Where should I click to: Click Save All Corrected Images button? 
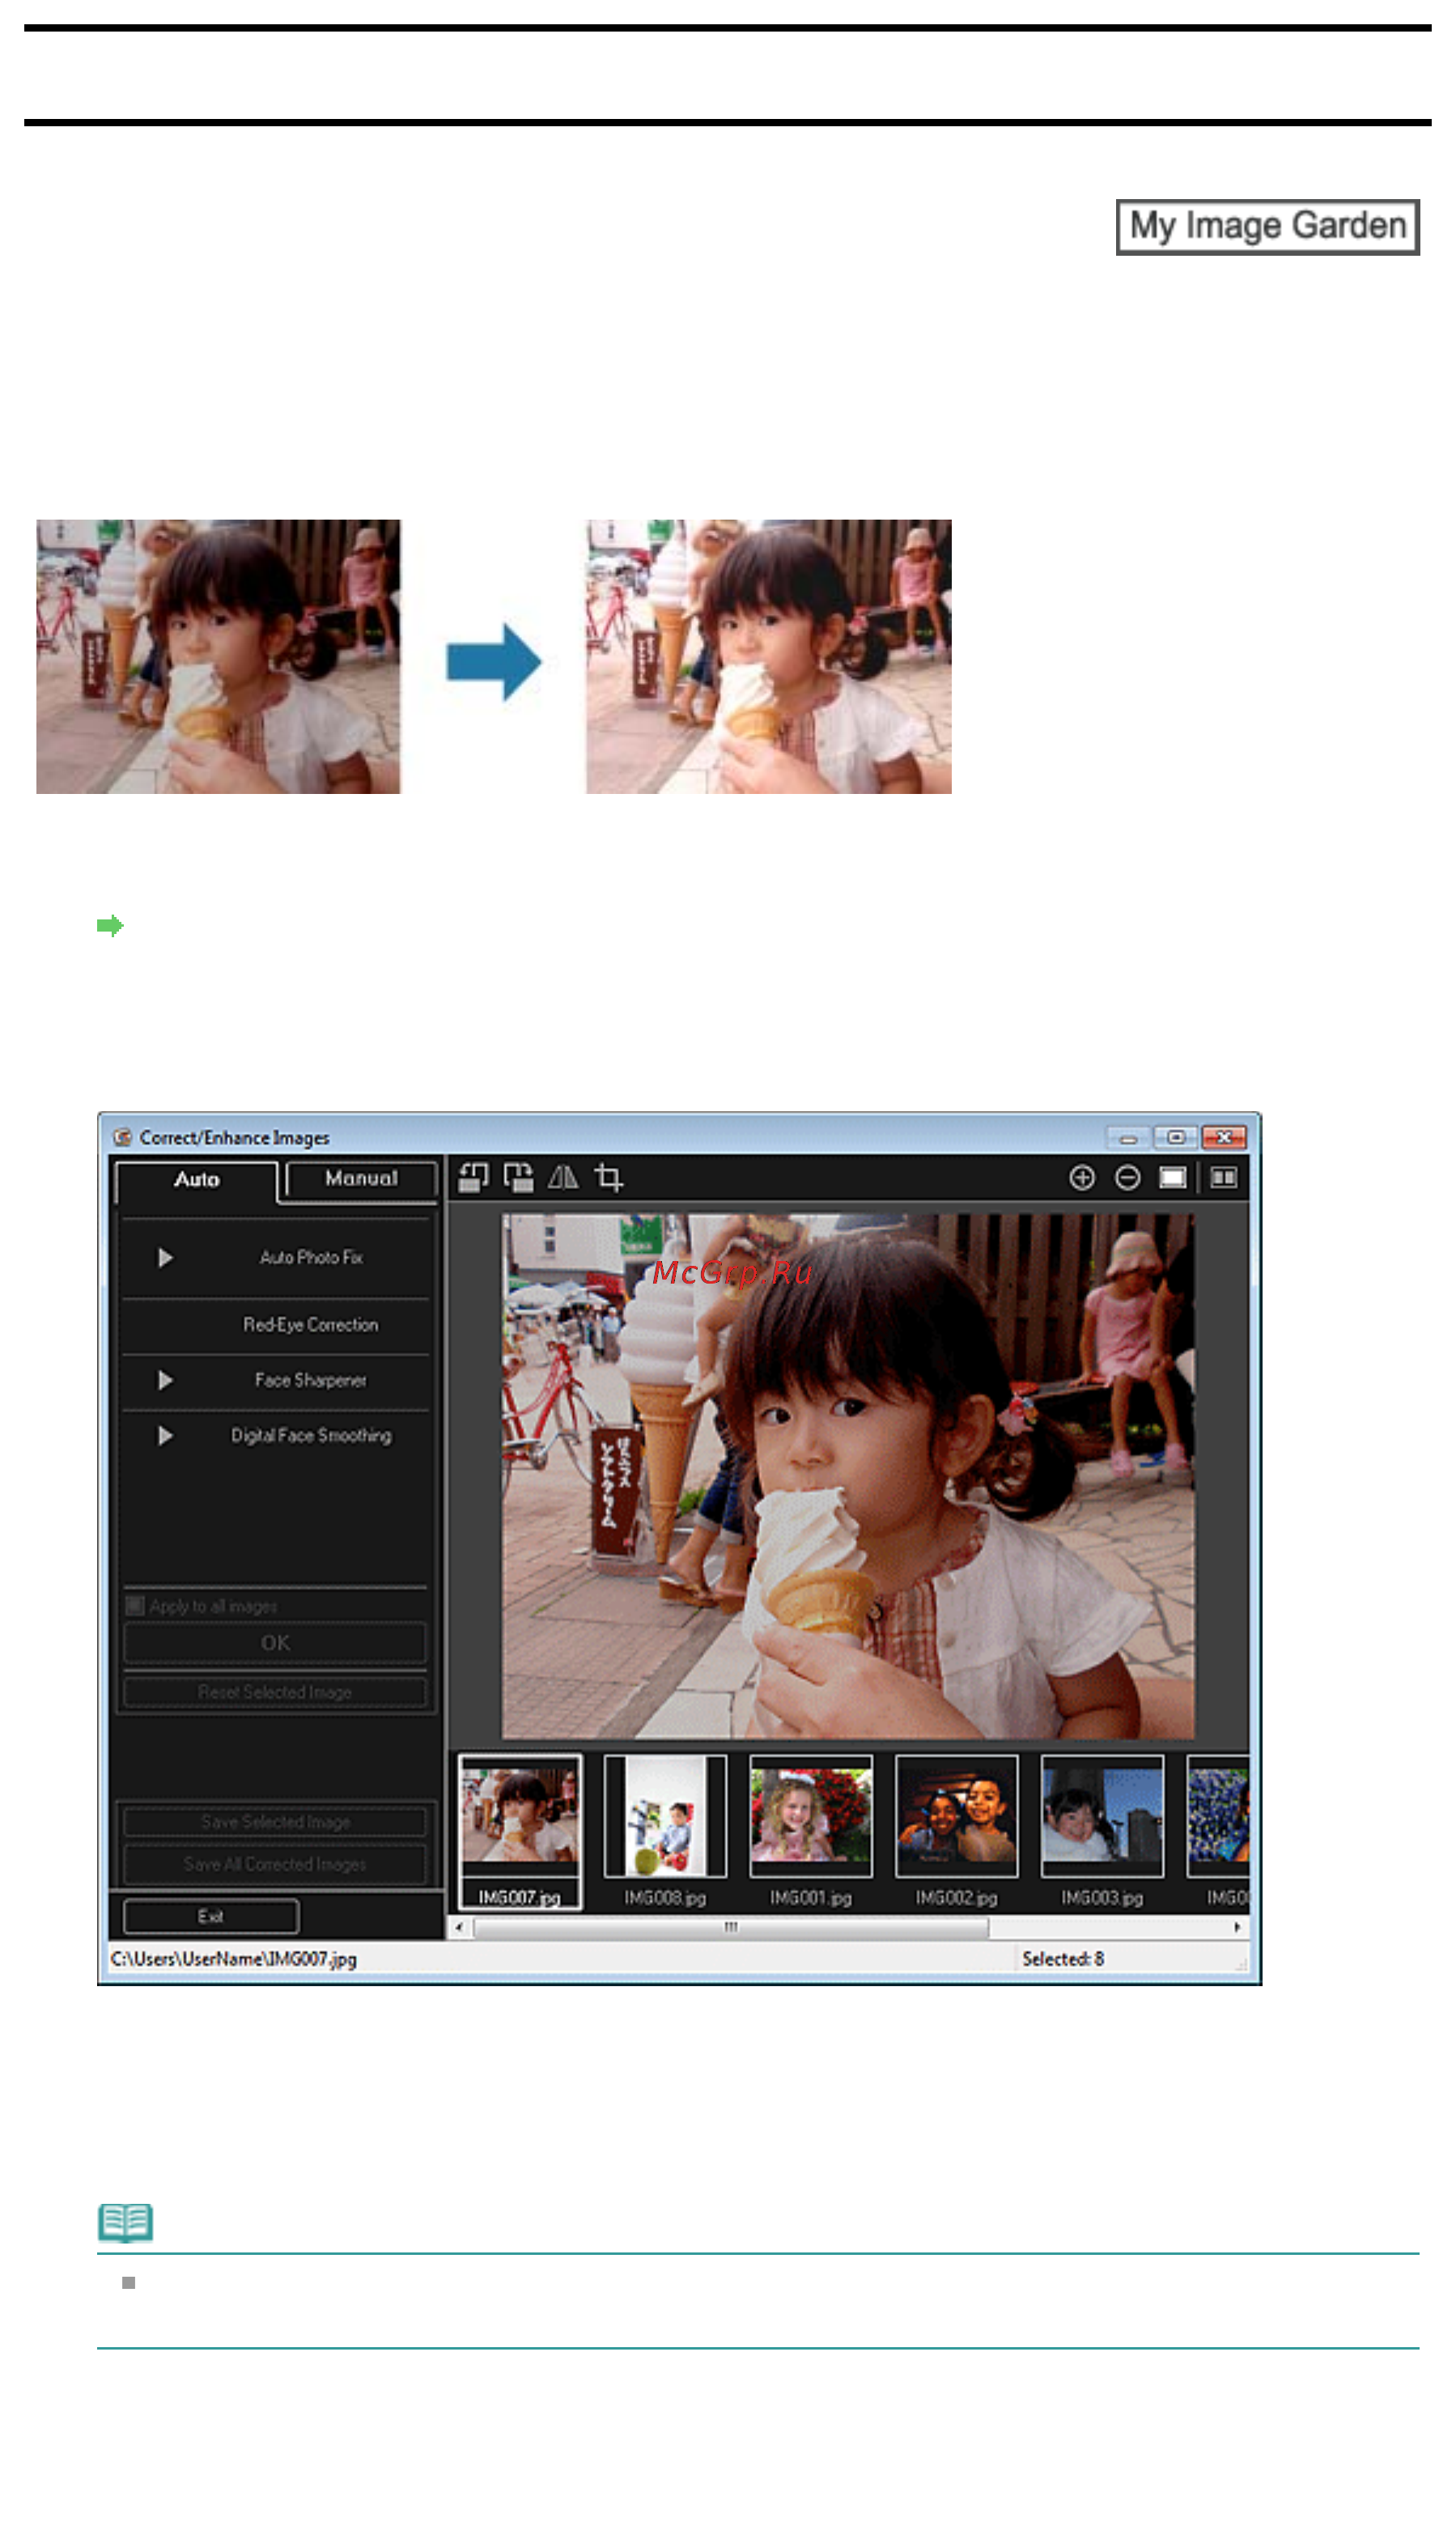[275, 1864]
